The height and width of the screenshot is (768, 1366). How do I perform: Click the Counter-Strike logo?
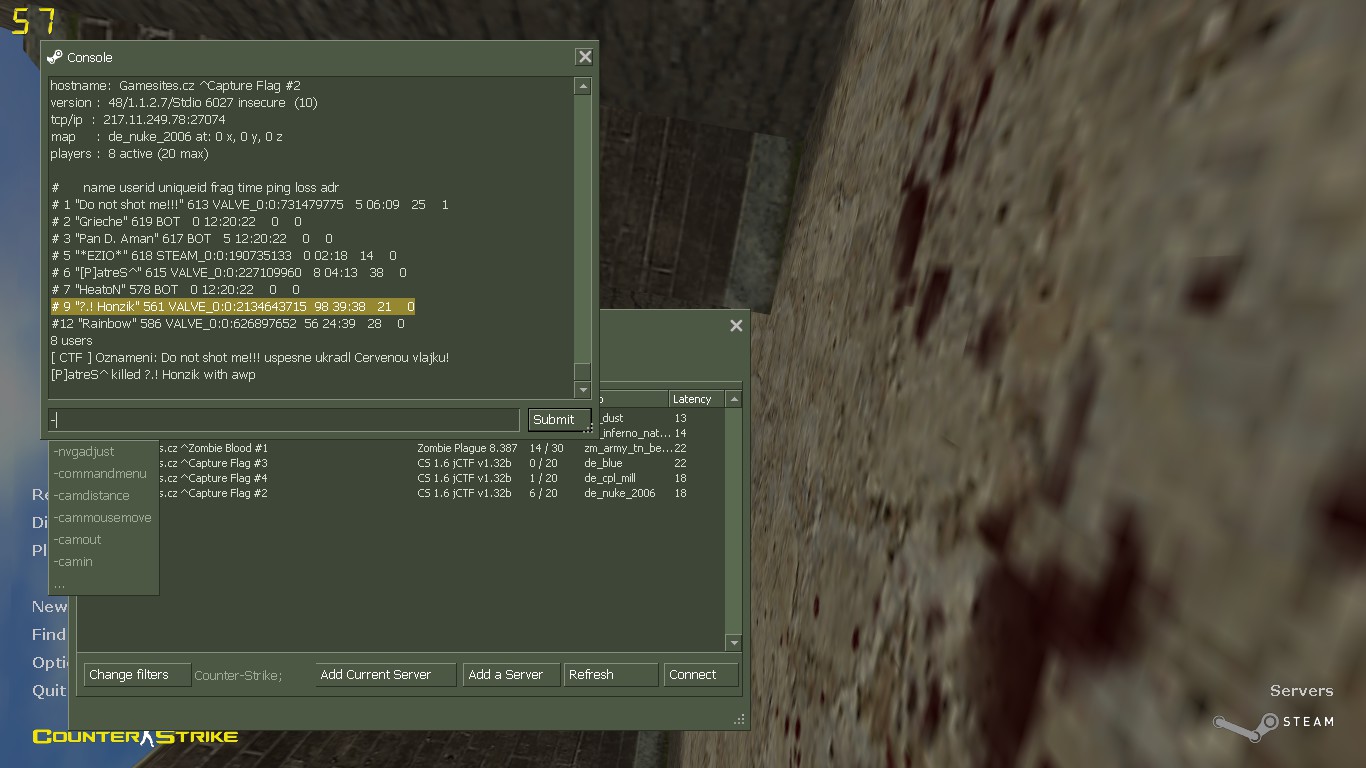tap(135, 737)
